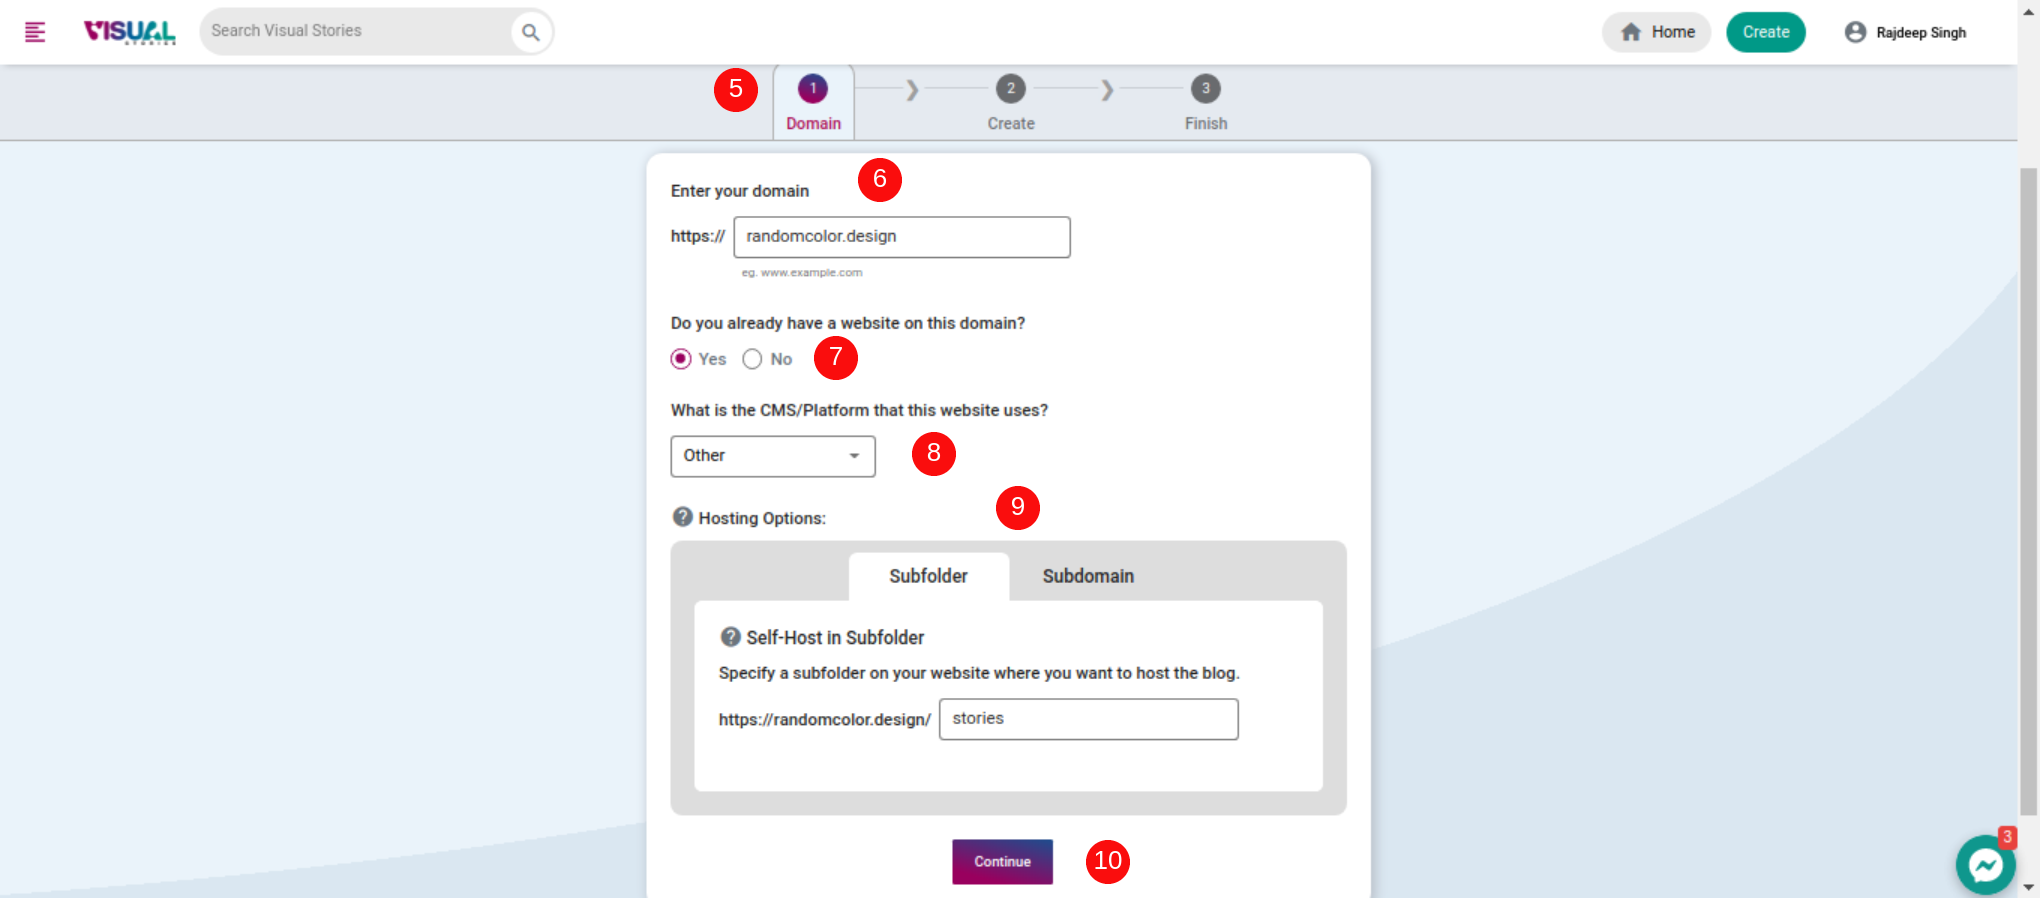2040x898 pixels.
Task: Click the Home button
Action: pos(1657,32)
